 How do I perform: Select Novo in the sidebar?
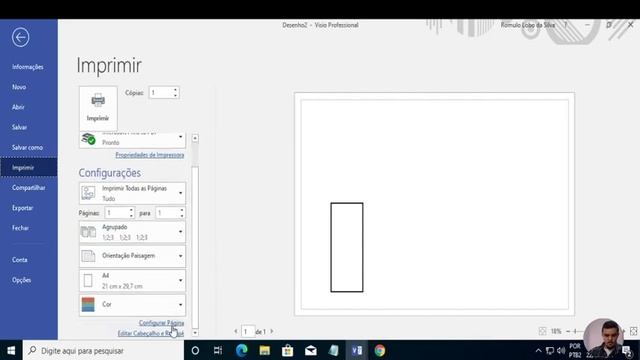click(19, 87)
